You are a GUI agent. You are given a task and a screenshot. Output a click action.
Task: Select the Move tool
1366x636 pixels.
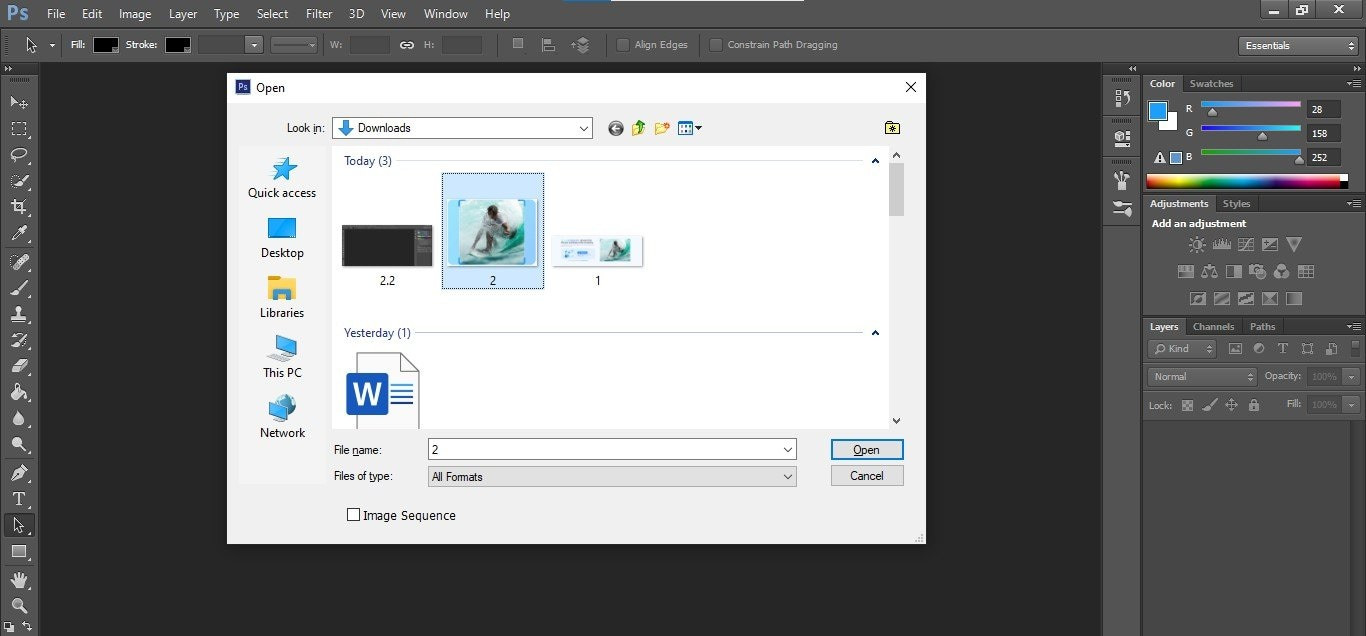click(19, 103)
